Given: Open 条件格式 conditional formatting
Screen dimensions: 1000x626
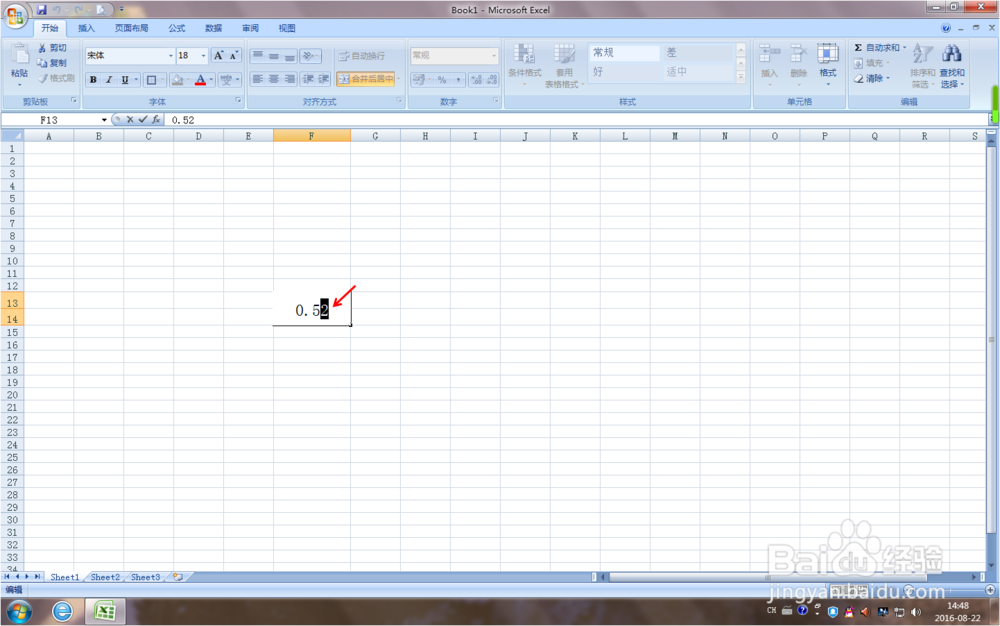Looking at the screenshot, I should pos(524,65).
